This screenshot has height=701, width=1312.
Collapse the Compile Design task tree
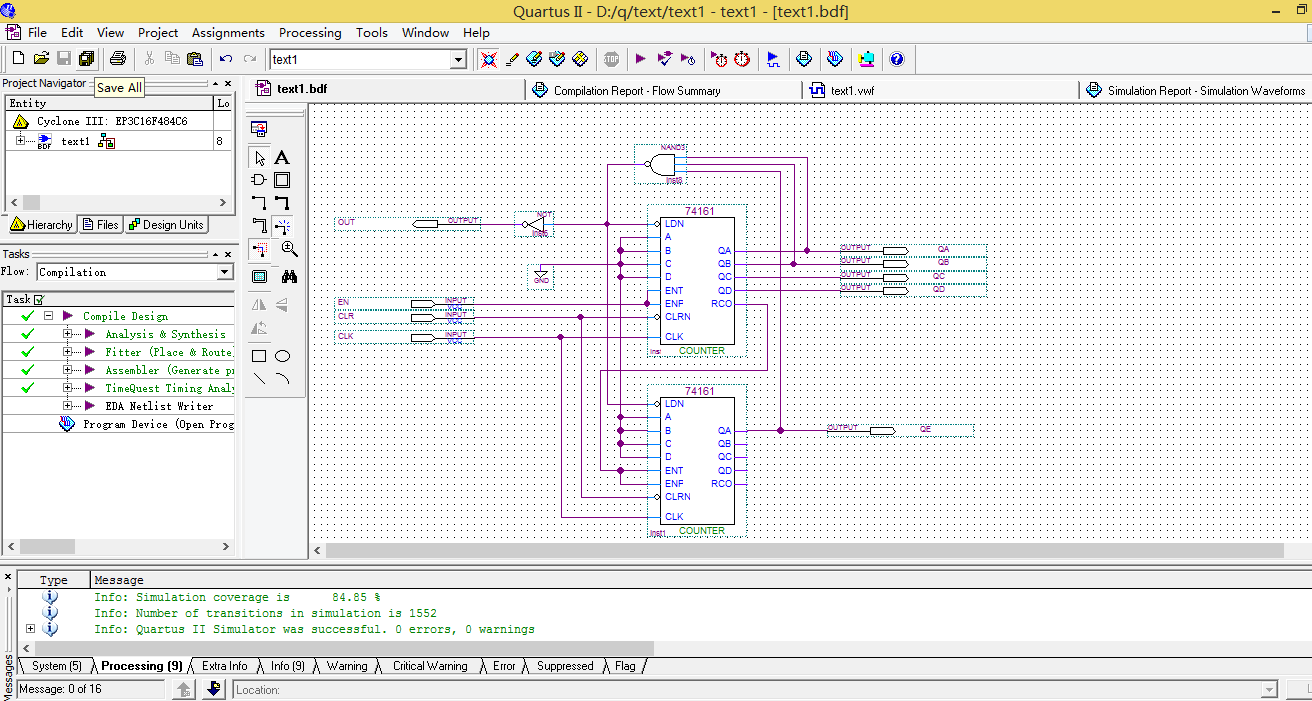coord(48,316)
